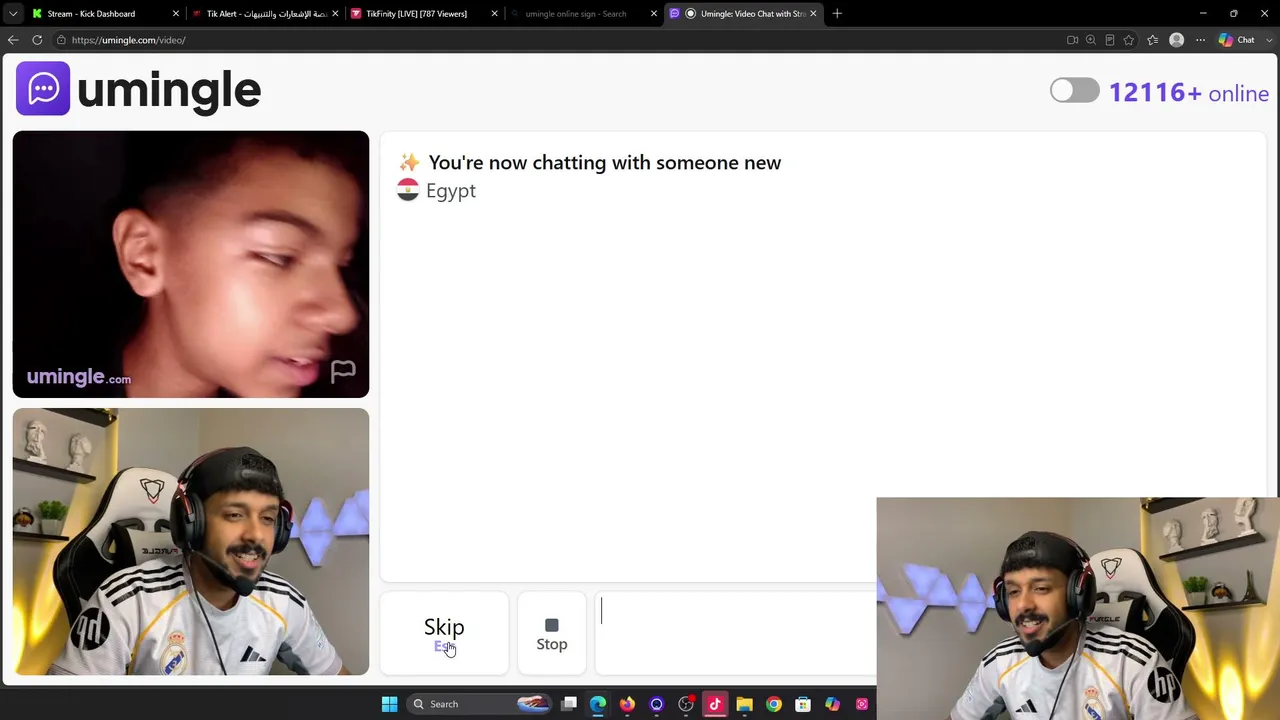Open the Windows Start menu

click(389, 704)
